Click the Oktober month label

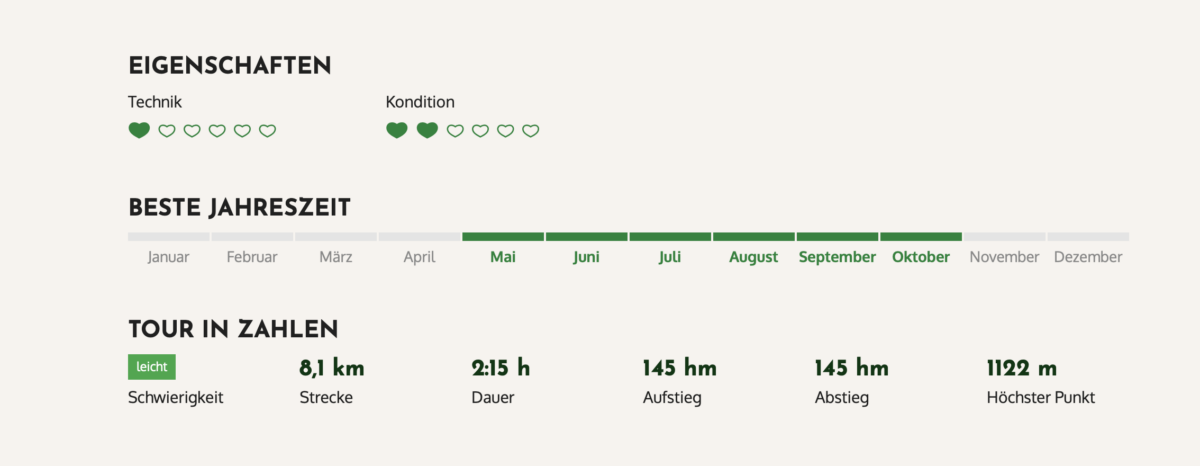click(921, 257)
